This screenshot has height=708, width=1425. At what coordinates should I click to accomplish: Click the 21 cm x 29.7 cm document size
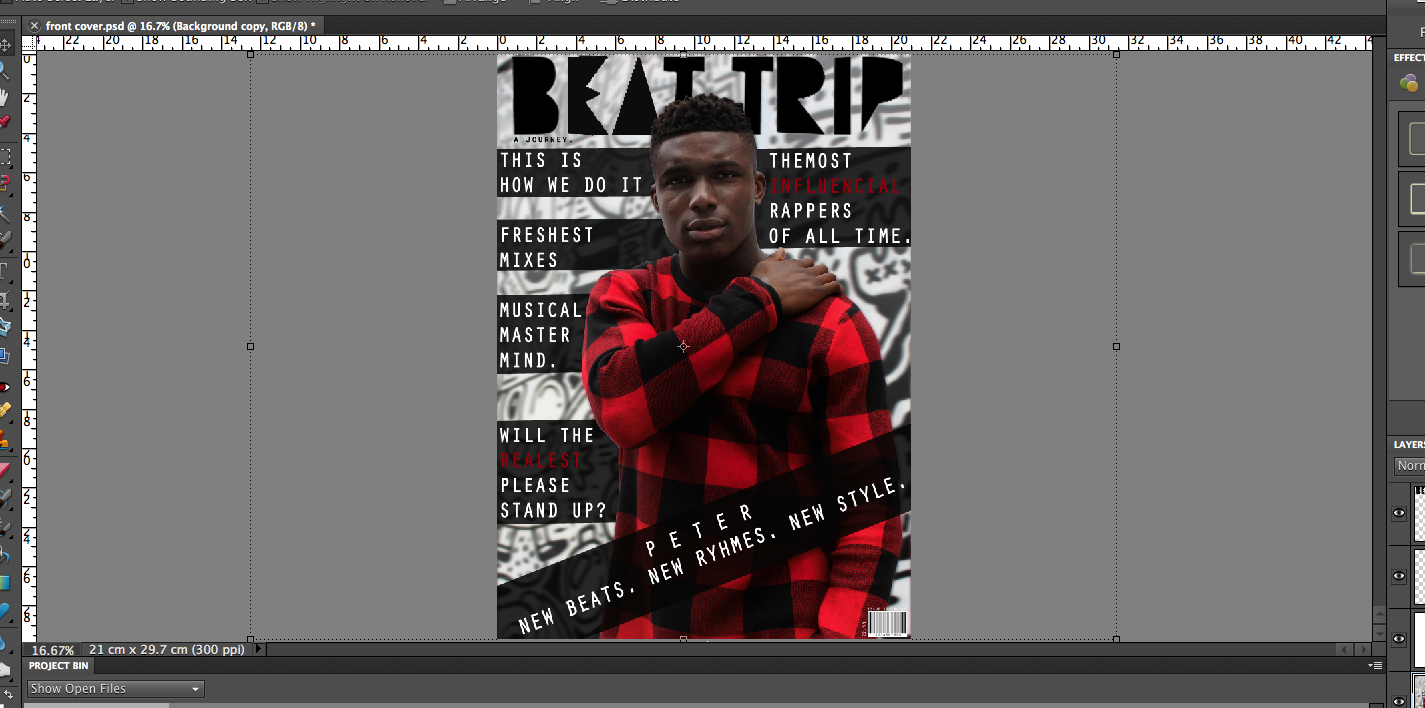point(167,649)
